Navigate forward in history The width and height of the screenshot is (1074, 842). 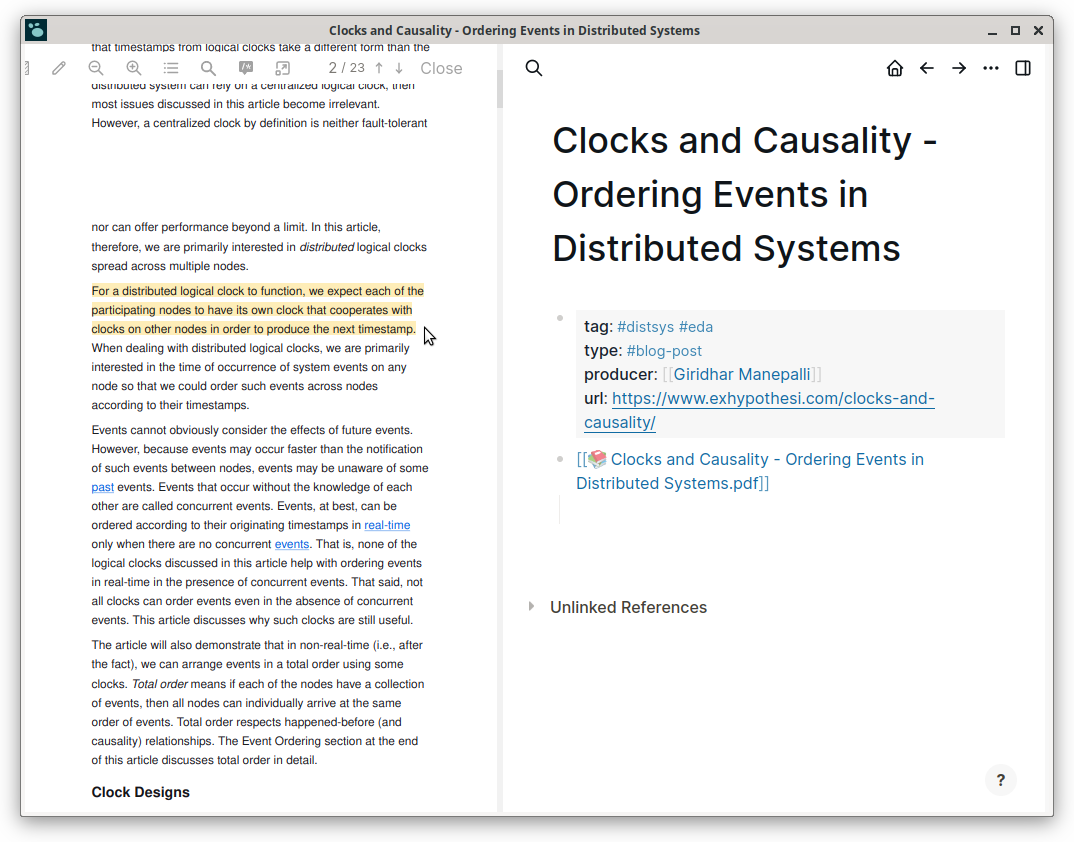959,68
